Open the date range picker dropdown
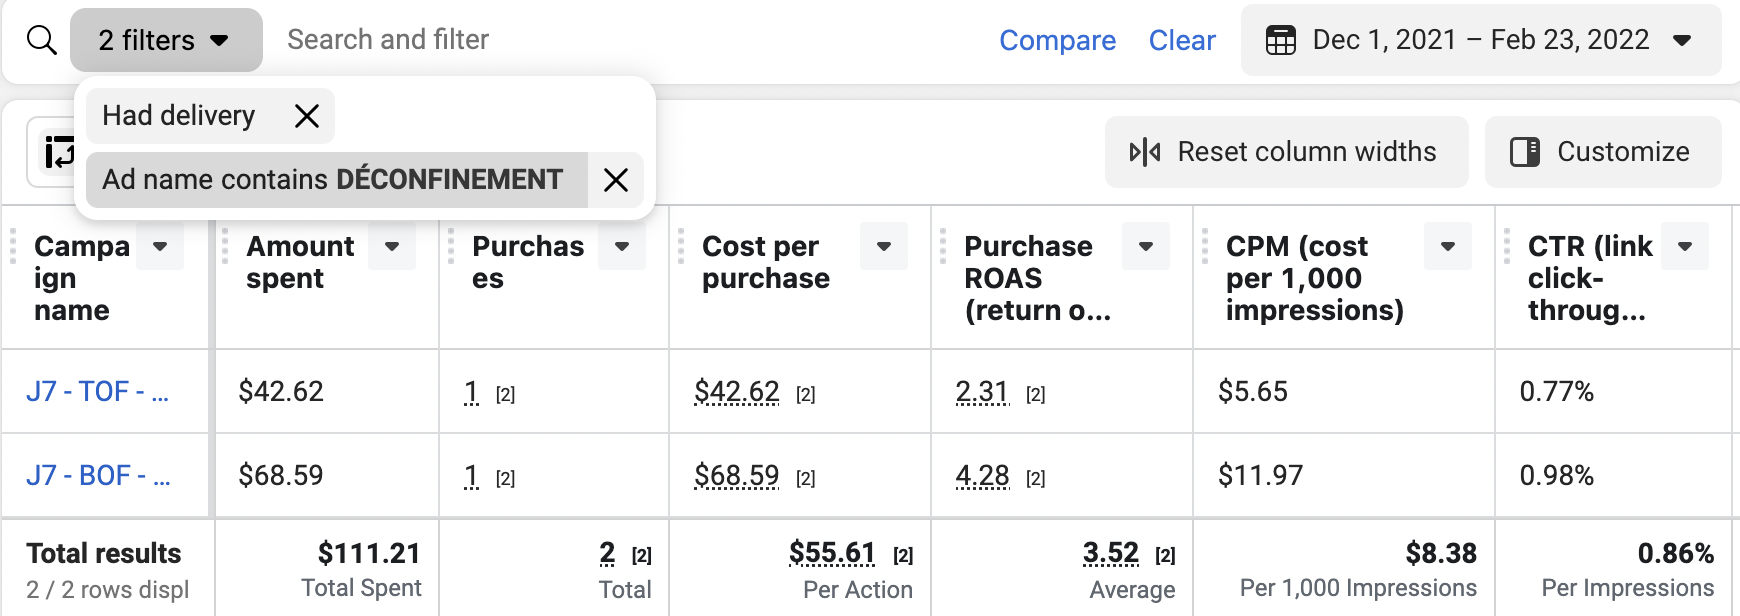The width and height of the screenshot is (1740, 616). [x=1681, y=40]
